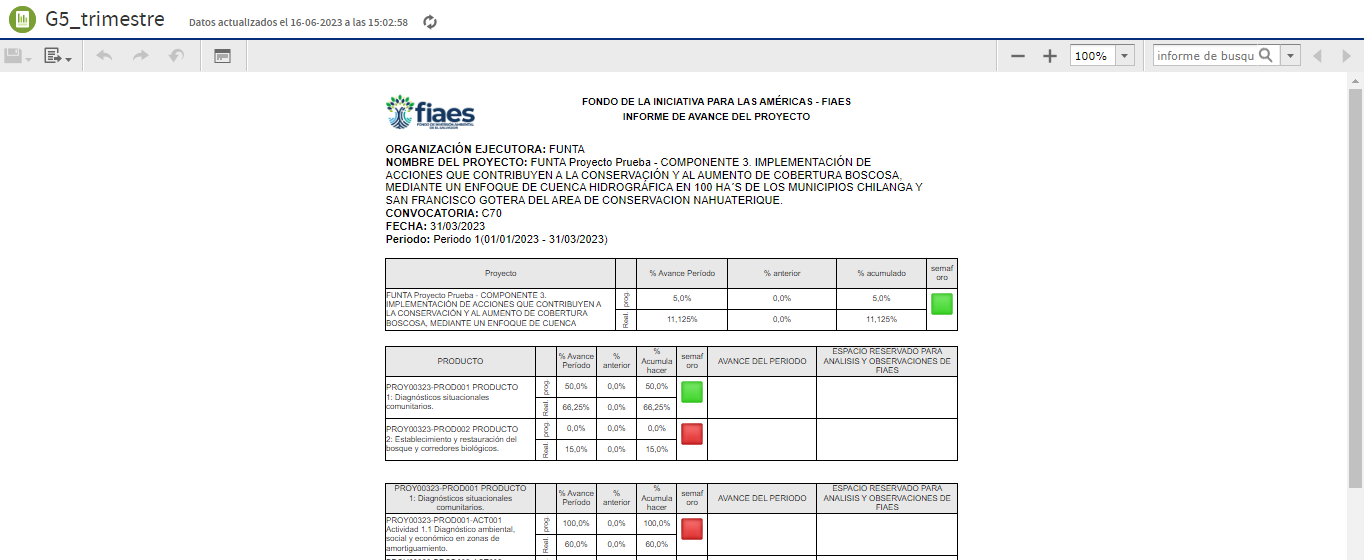Click the FIAES logo image
Screen dimensions: 1364x560
(430, 112)
